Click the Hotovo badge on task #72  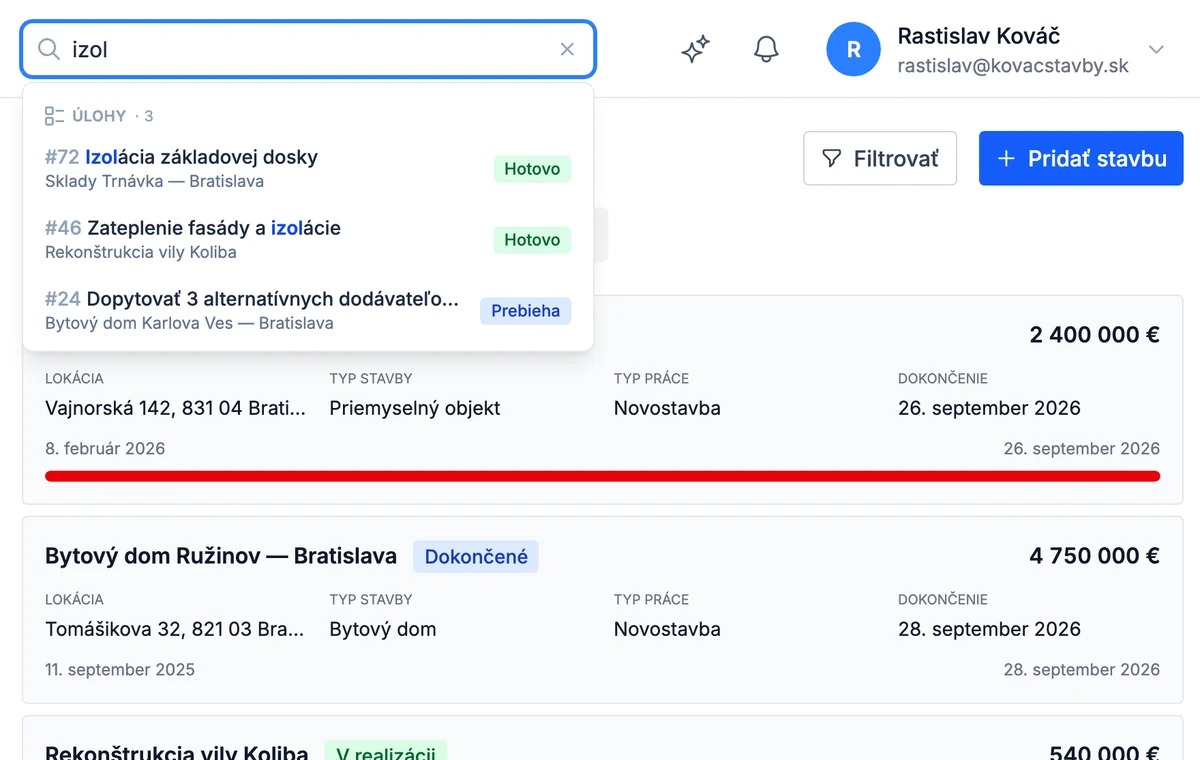click(532, 169)
